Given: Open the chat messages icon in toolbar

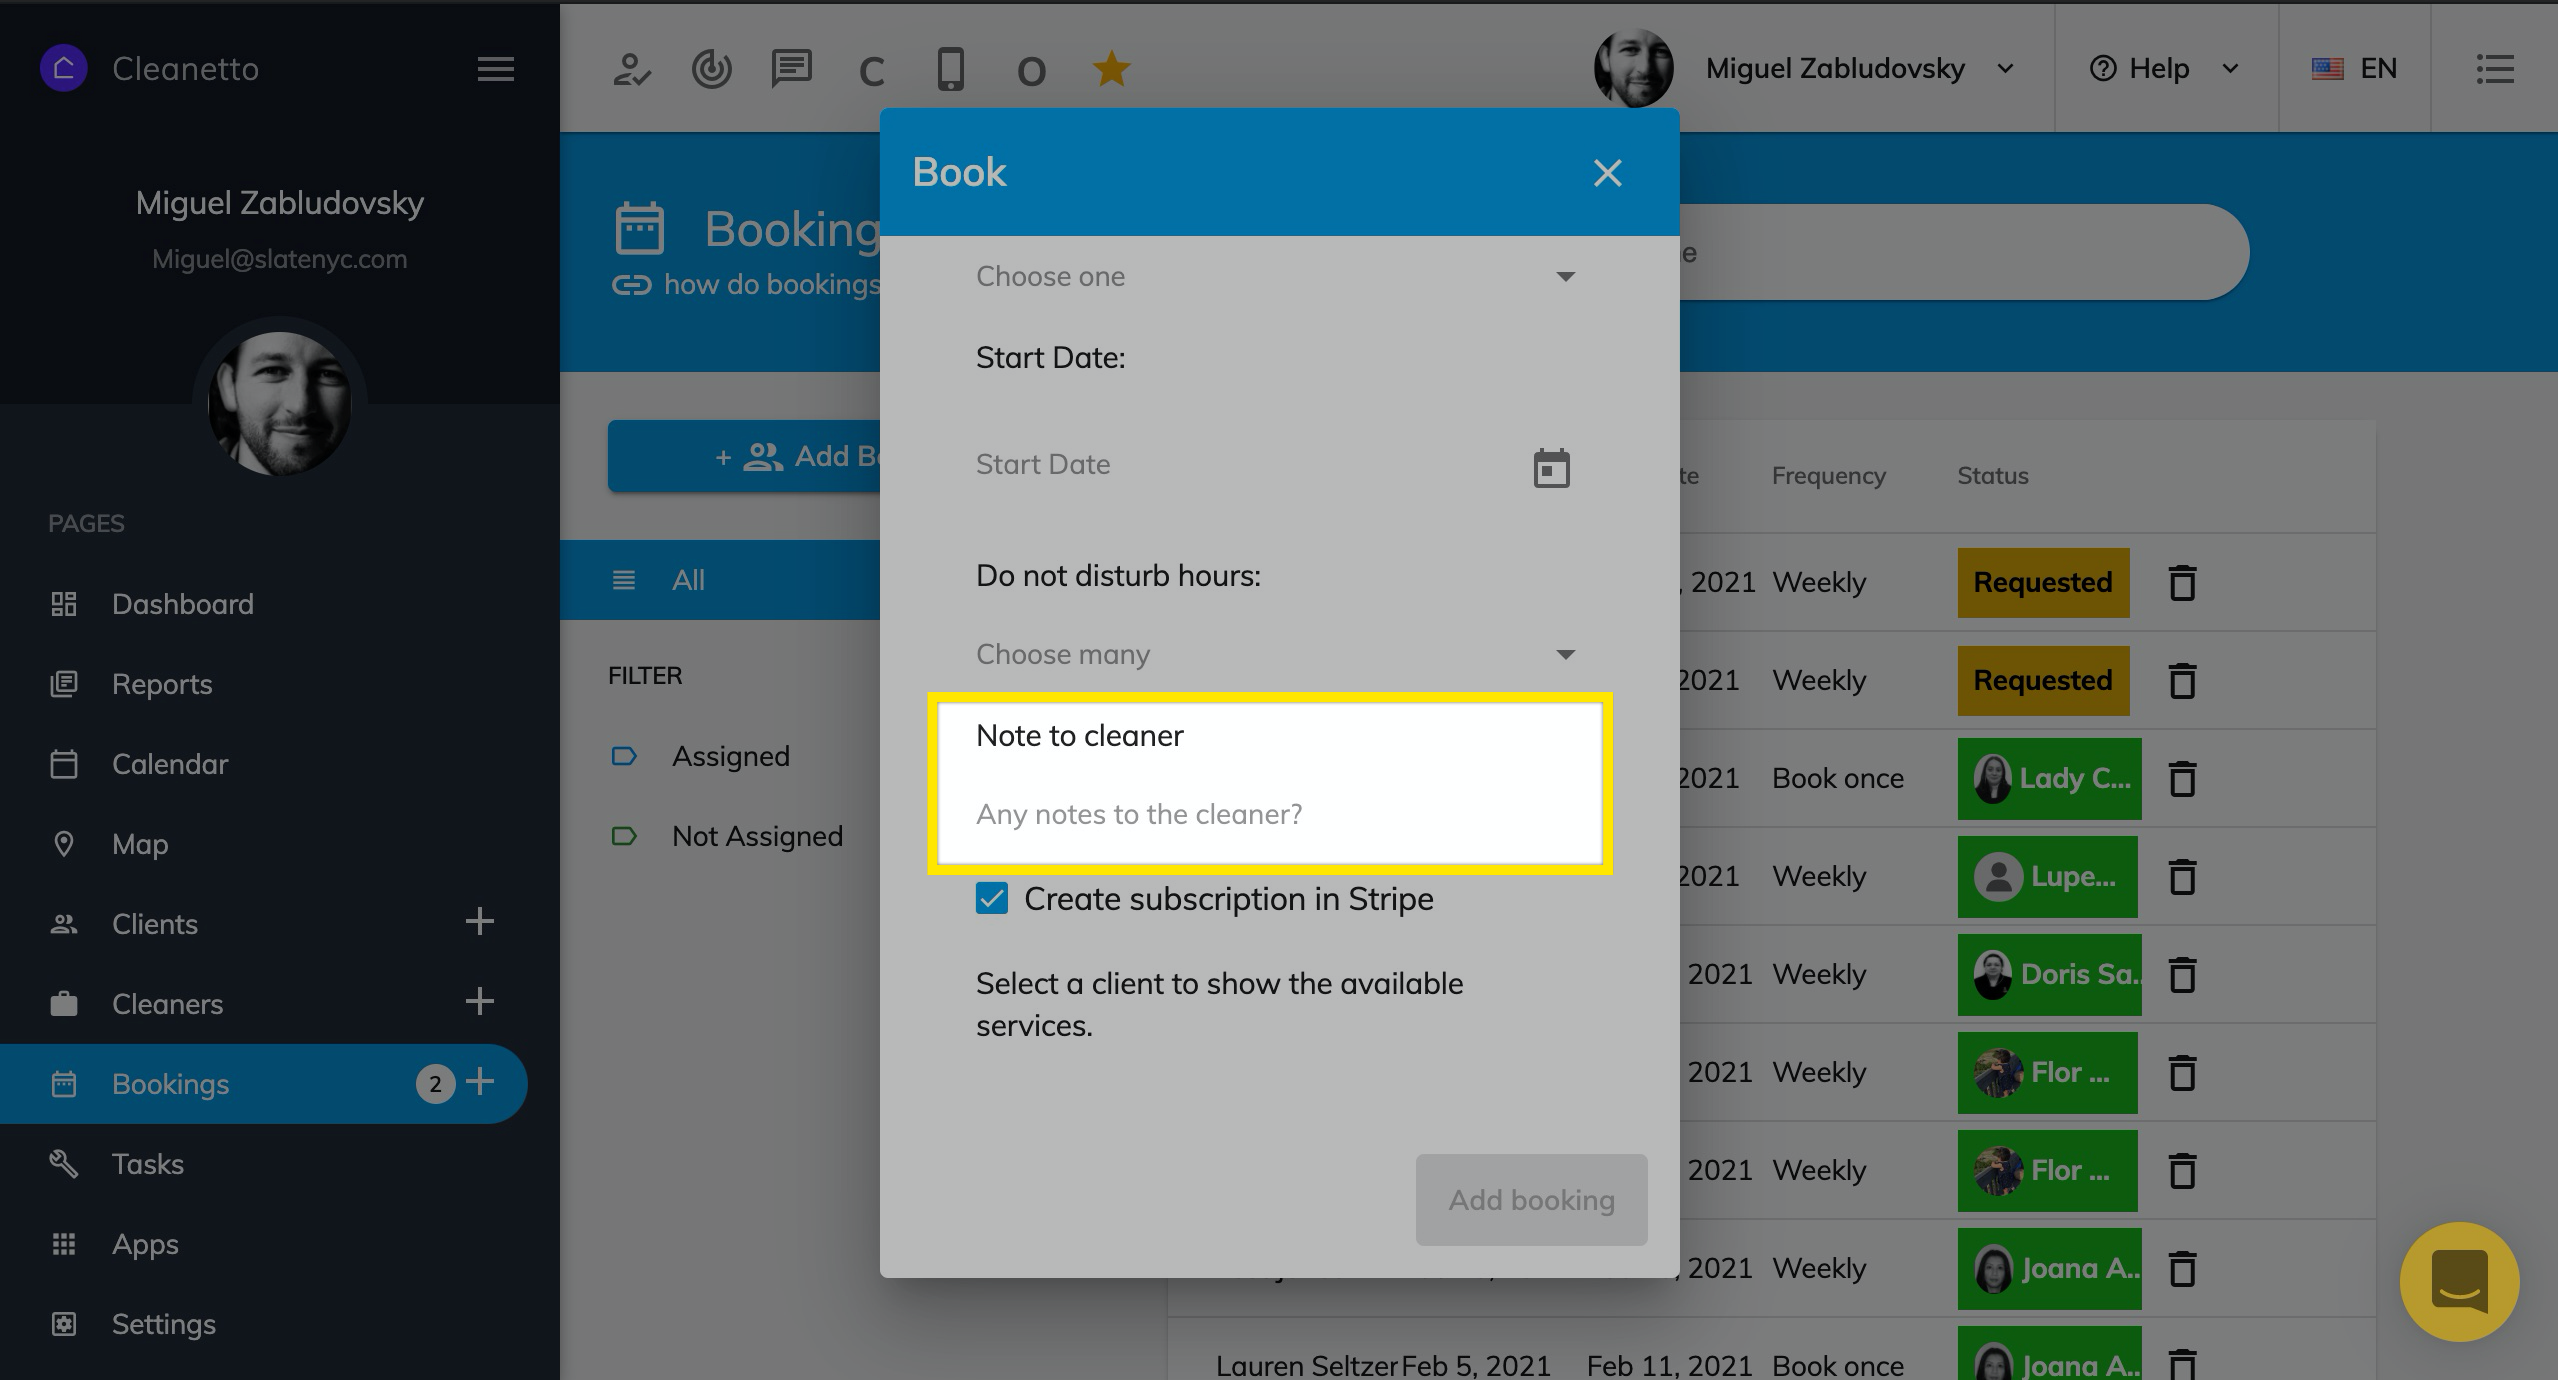Looking at the screenshot, I should coord(791,69).
